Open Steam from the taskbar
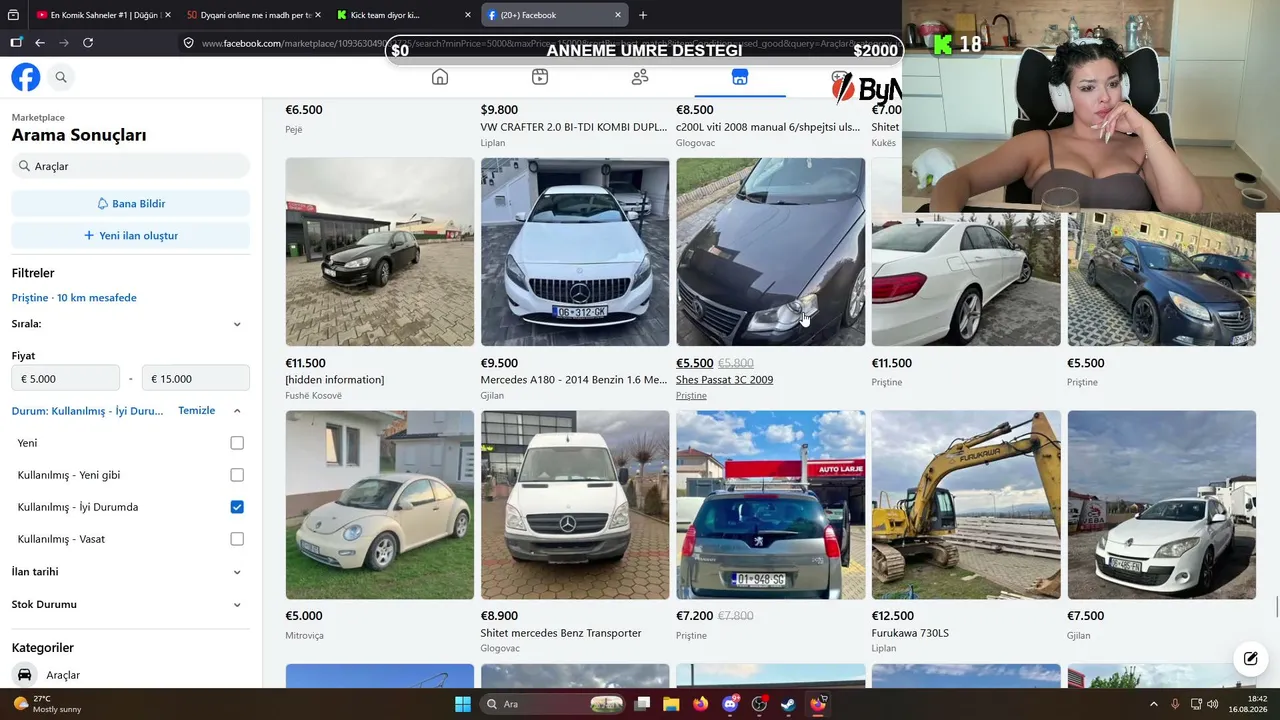This screenshot has height=720, width=1280. [x=788, y=704]
